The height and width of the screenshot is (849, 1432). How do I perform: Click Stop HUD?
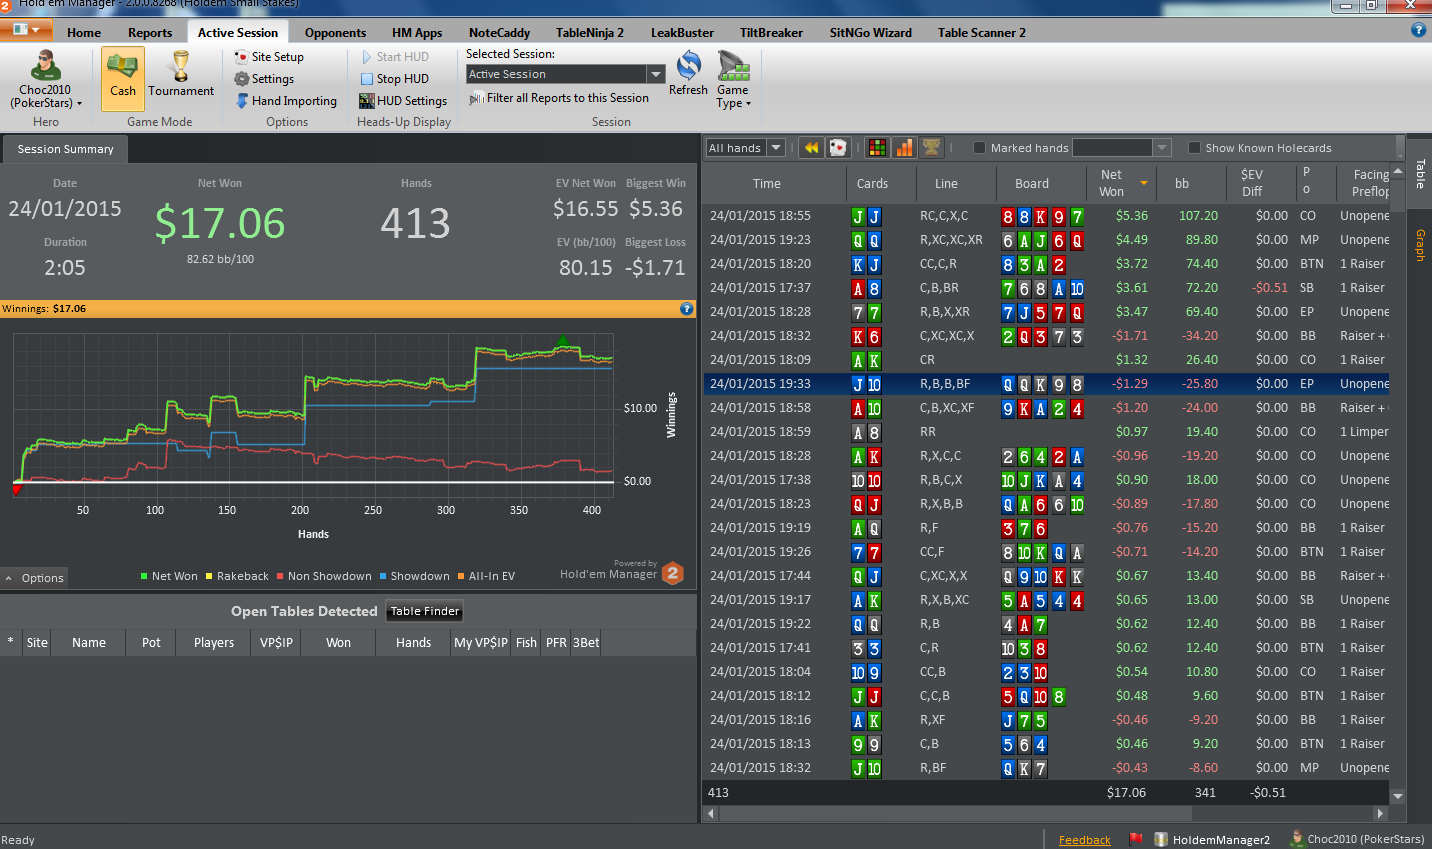(394, 79)
